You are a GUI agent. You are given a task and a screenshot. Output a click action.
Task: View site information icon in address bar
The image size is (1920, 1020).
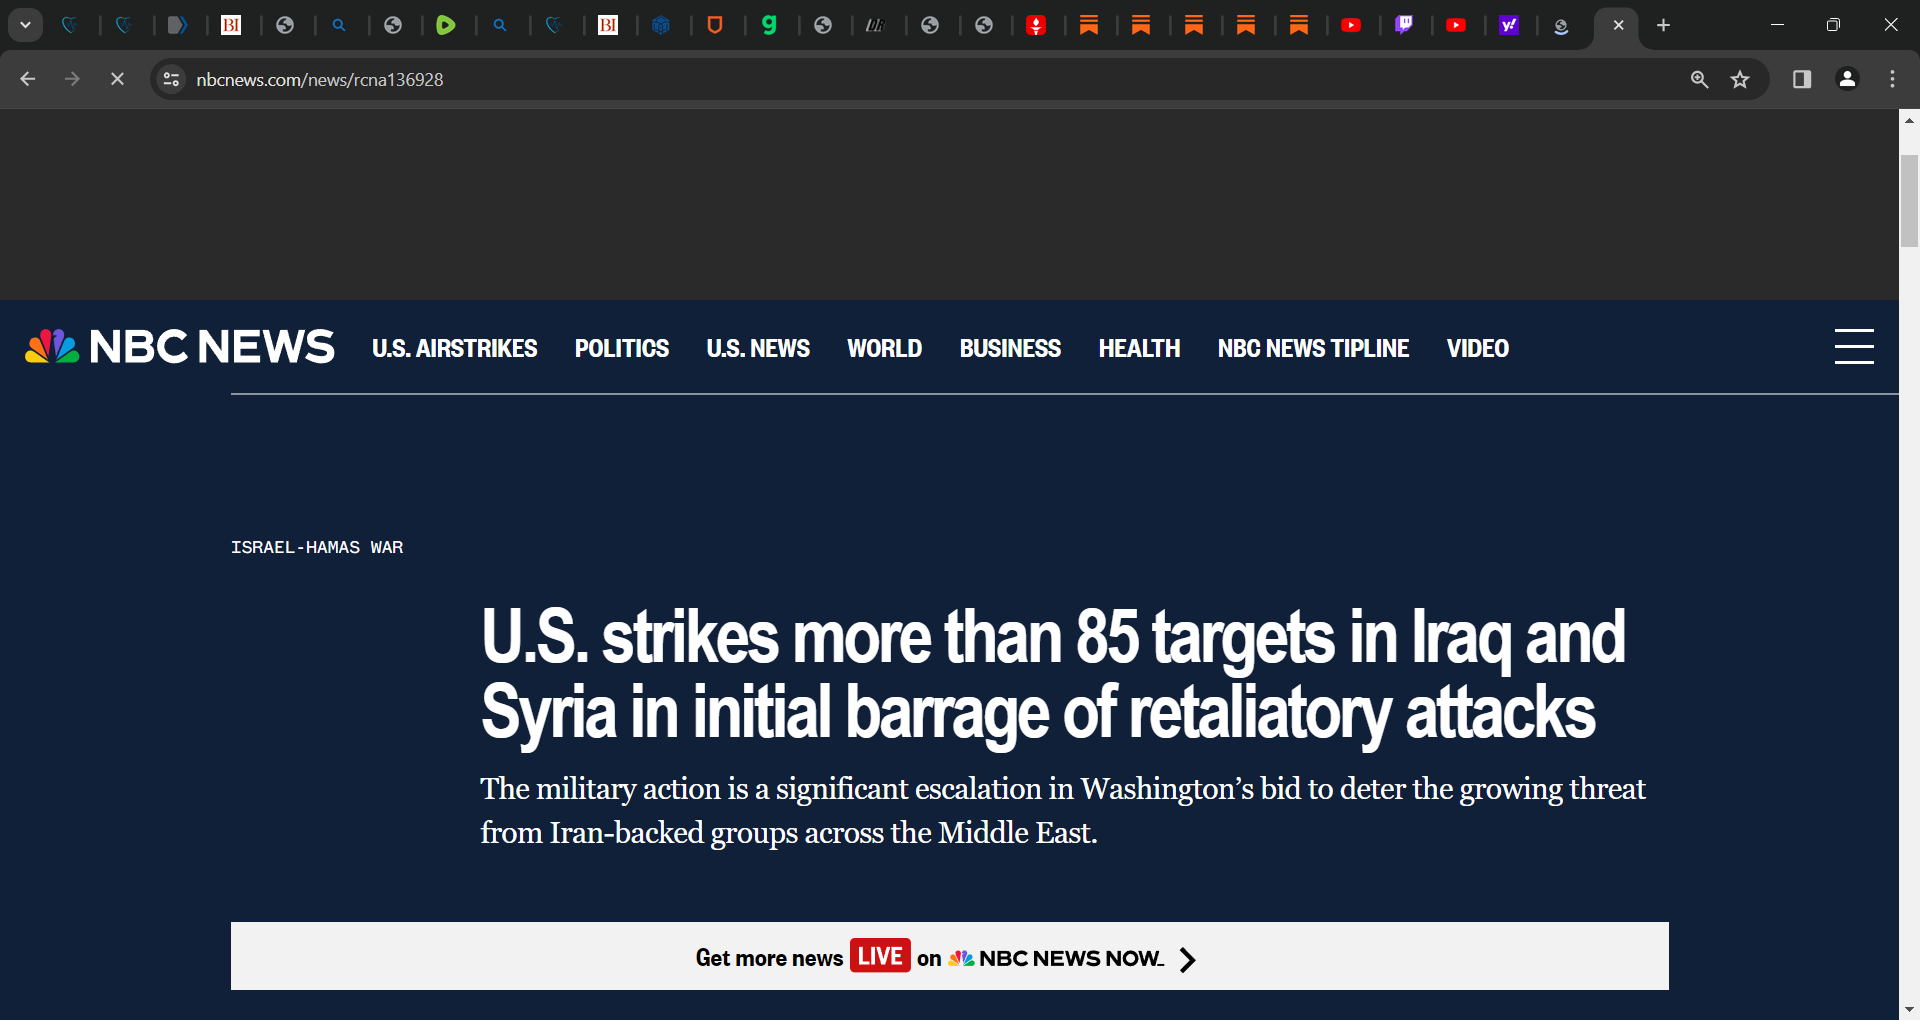point(171,79)
